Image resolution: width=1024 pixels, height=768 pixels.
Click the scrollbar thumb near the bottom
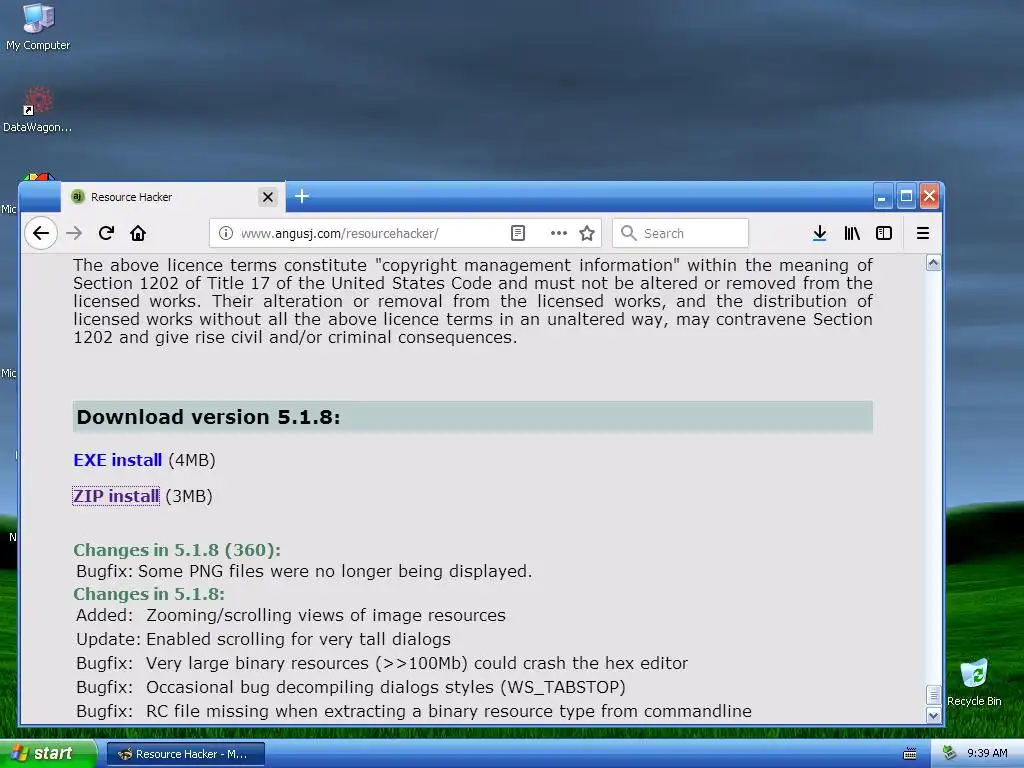click(x=934, y=695)
